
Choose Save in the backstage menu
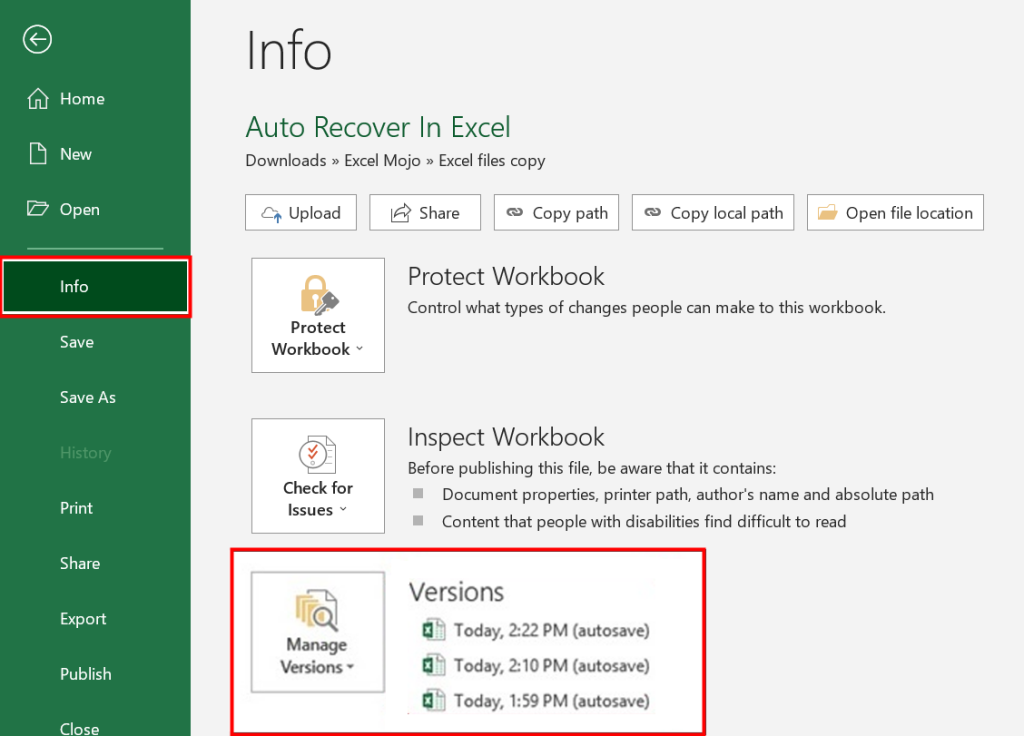[x=77, y=342]
